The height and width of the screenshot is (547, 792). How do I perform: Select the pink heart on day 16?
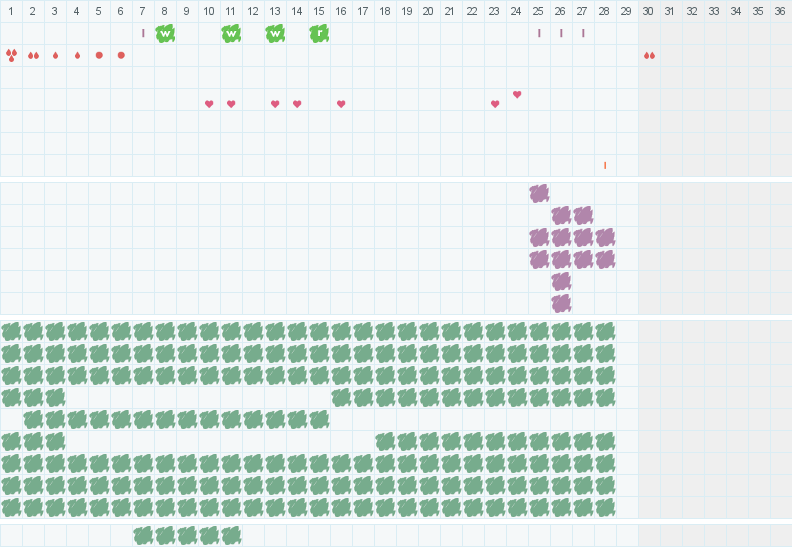341,104
